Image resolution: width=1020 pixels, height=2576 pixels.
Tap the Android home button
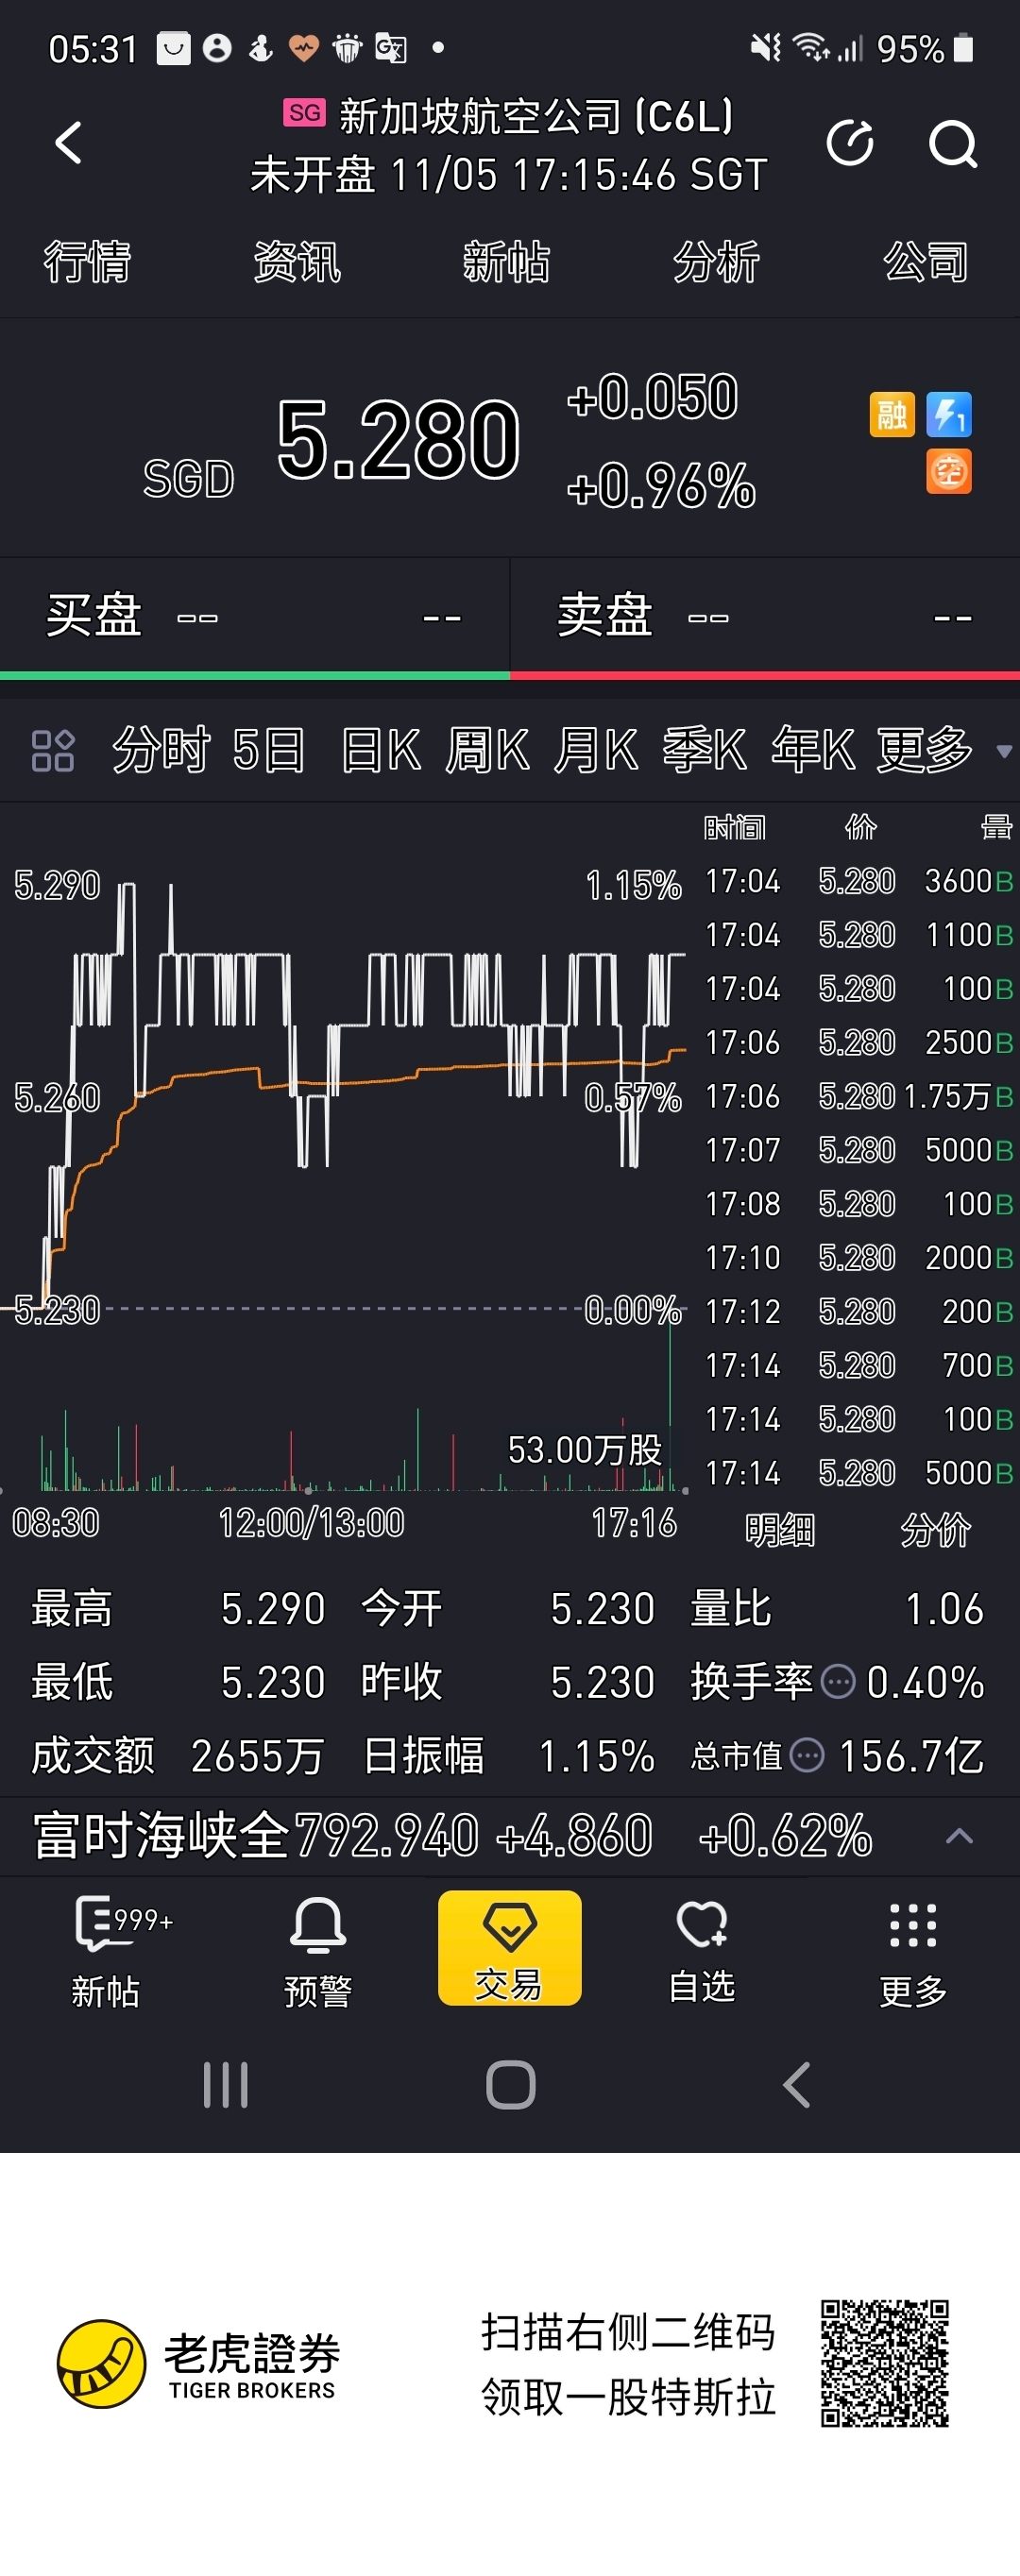(510, 2085)
